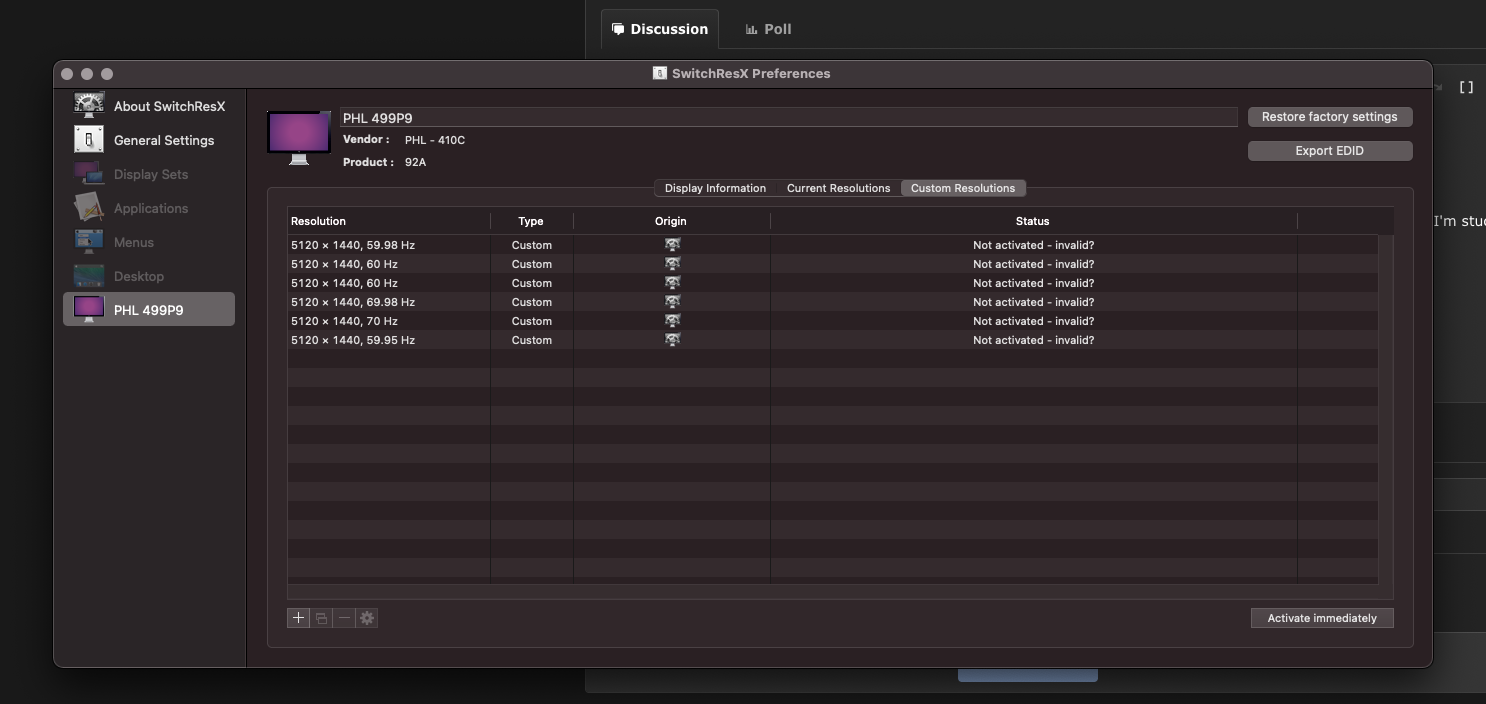This screenshot has height=704, width=1486.
Task: Click status 'Not activated' of 69.98 Hz row
Action: click(1034, 302)
